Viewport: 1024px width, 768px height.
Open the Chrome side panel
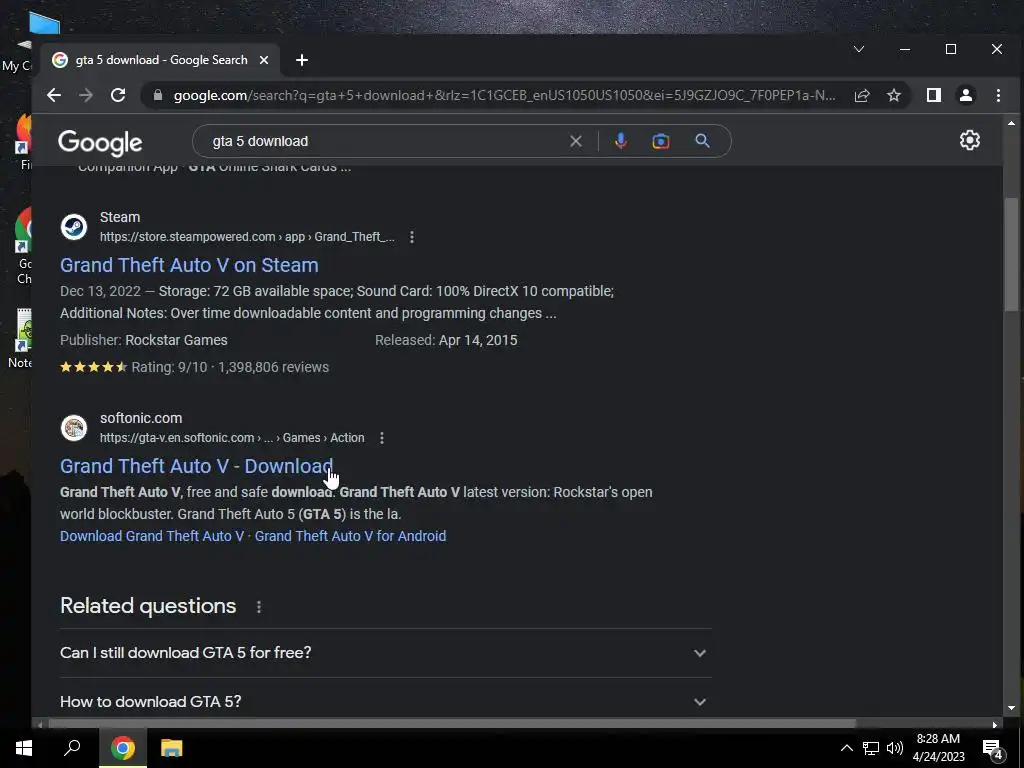click(x=934, y=95)
